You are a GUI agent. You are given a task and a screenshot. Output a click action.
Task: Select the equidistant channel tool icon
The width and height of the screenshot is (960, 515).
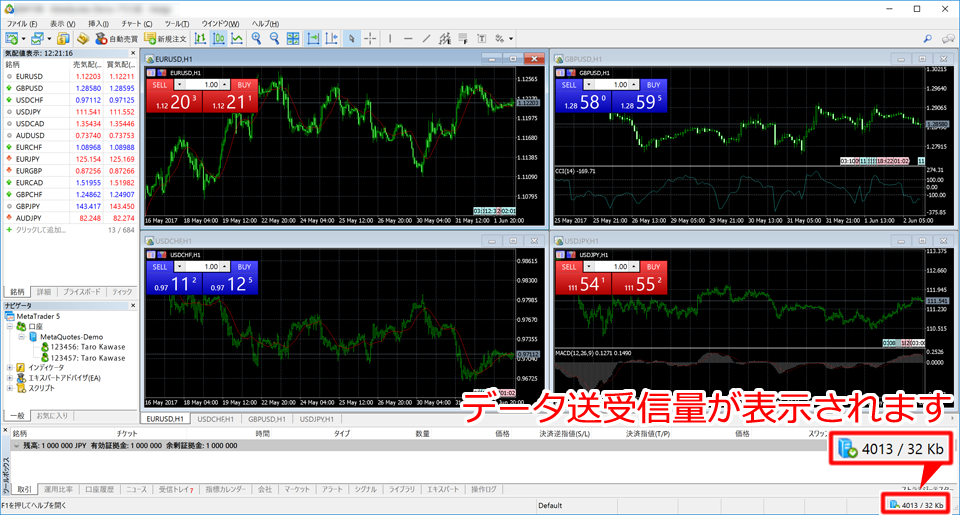coord(444,39)
